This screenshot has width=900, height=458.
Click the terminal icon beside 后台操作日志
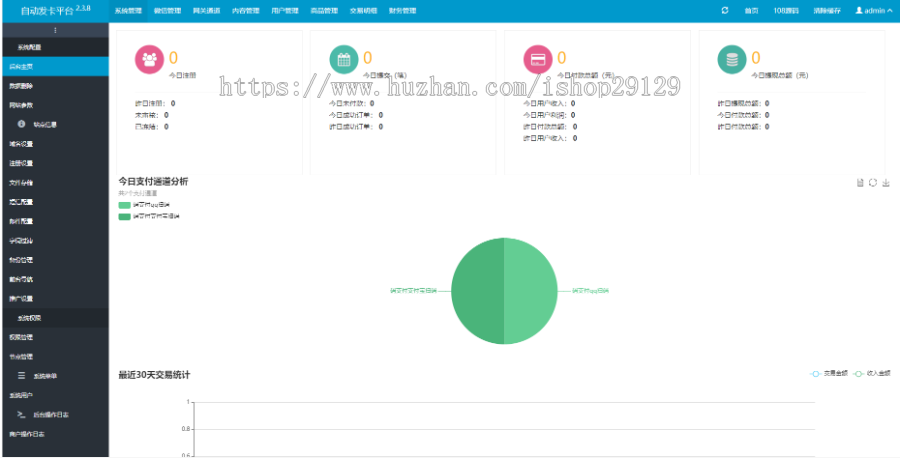(x=21, y=414)
